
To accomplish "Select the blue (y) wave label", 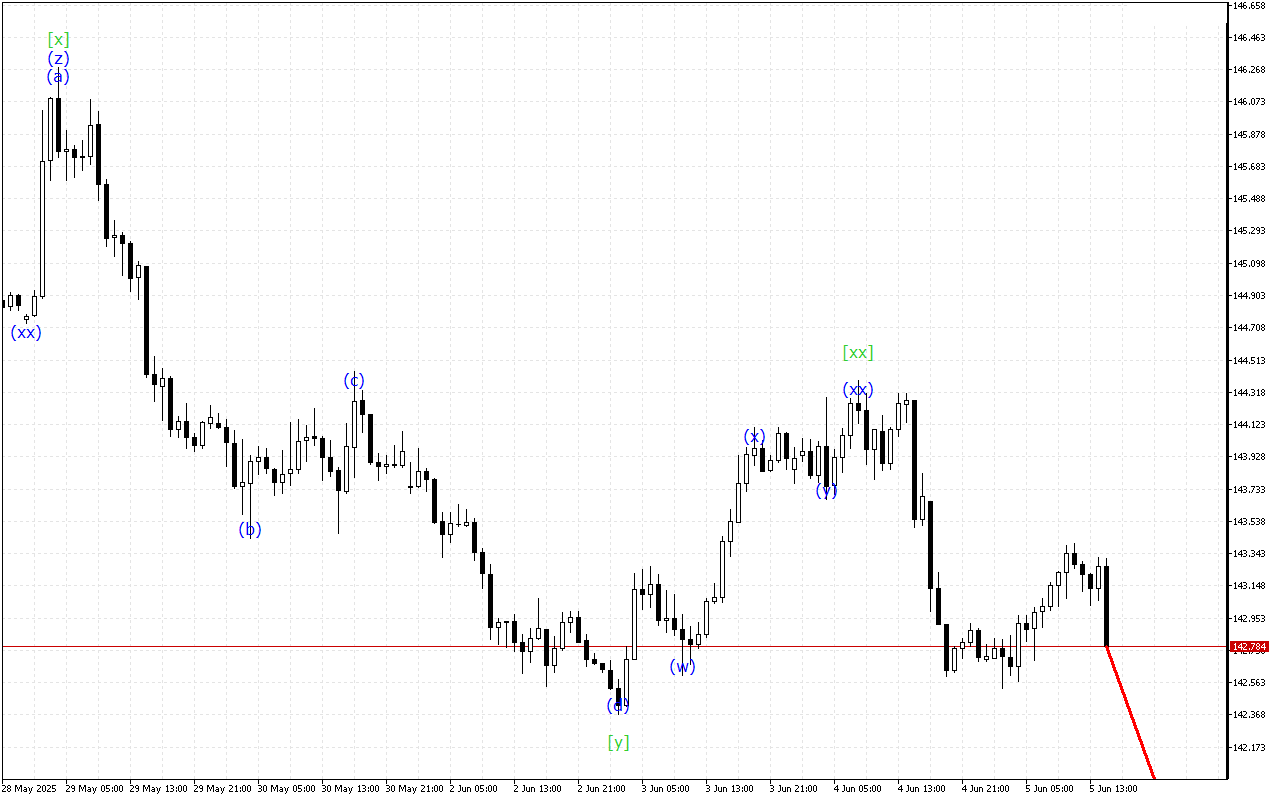I will (x=826, y=490).
